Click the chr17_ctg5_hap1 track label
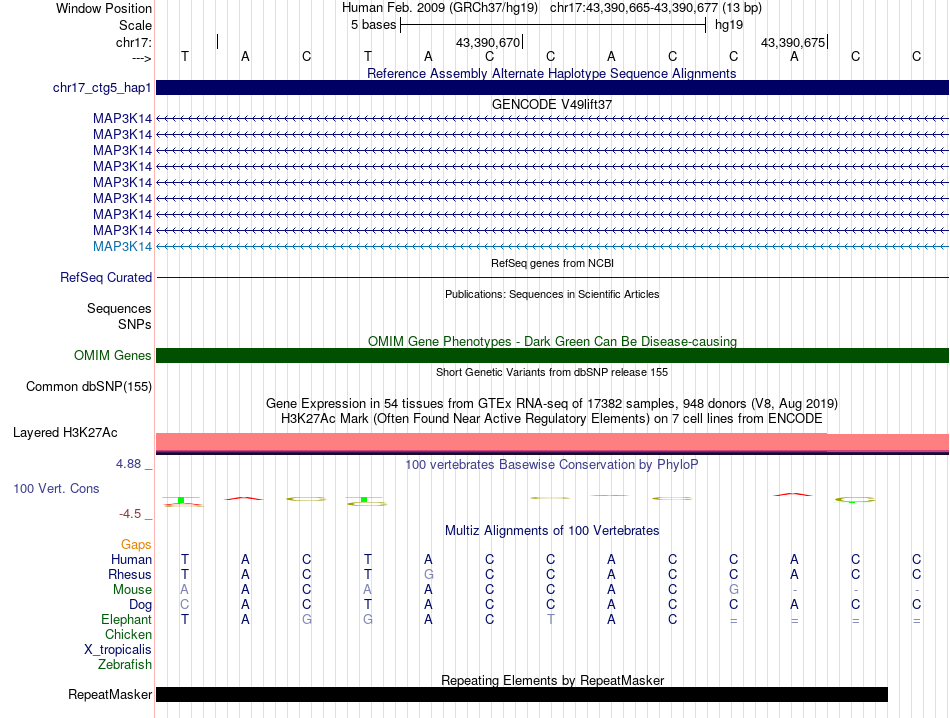This screenshot has height=718, width=950. 102,88
